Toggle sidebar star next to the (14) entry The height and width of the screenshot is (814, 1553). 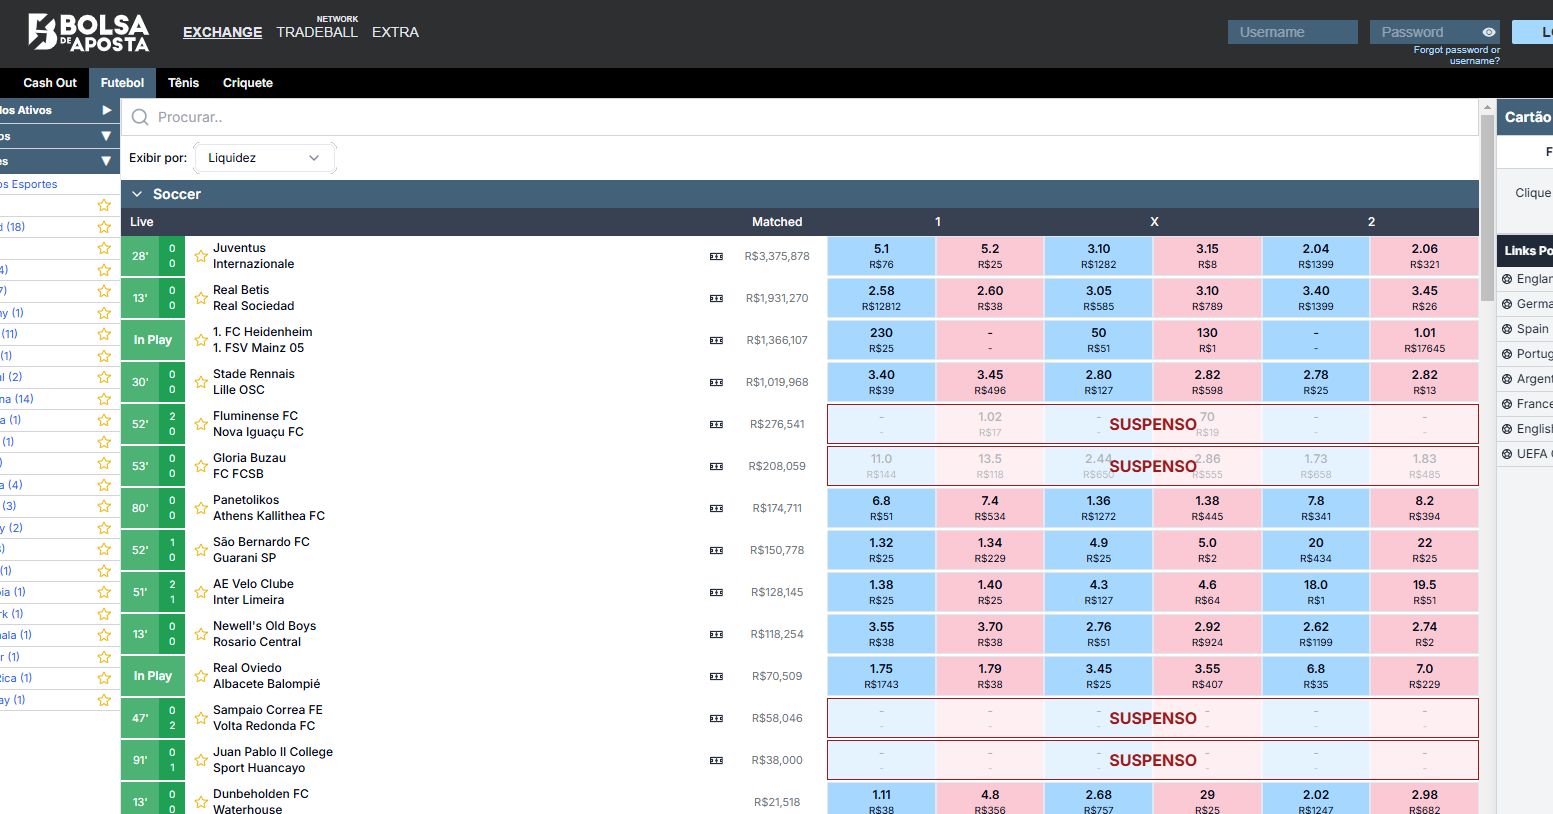click(104, 399)
